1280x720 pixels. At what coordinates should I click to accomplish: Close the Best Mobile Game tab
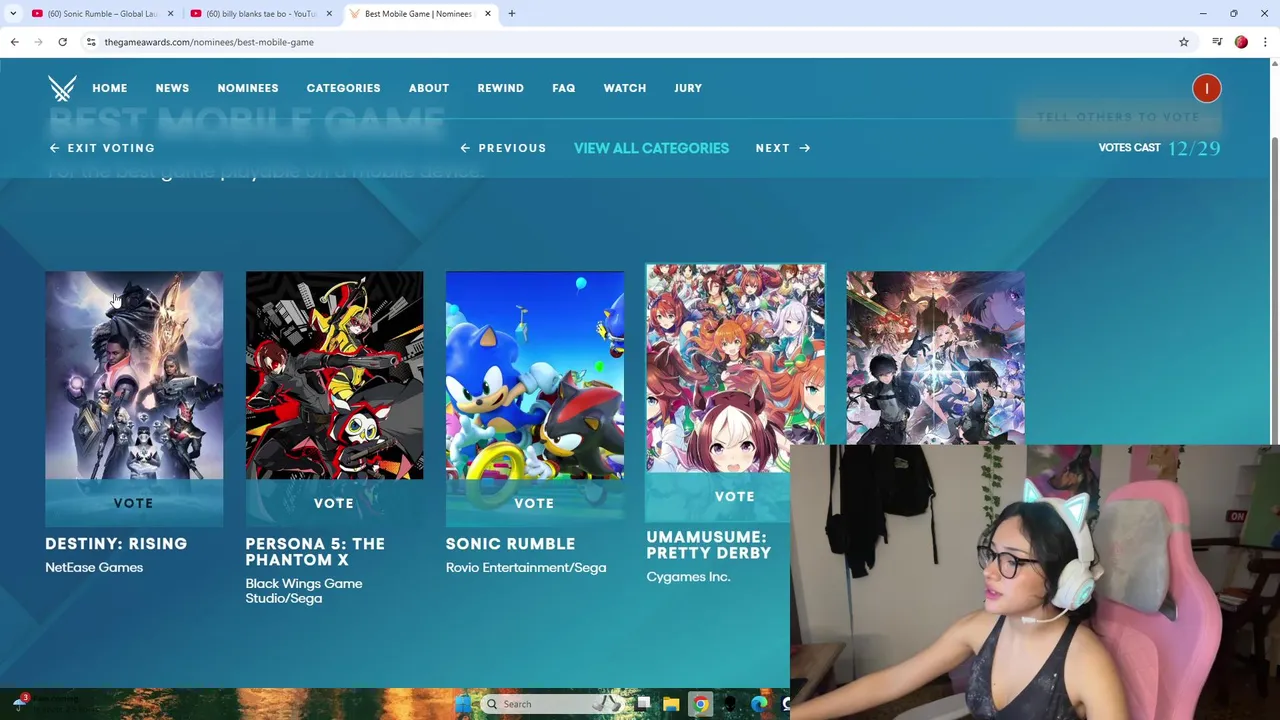point(487,13)
